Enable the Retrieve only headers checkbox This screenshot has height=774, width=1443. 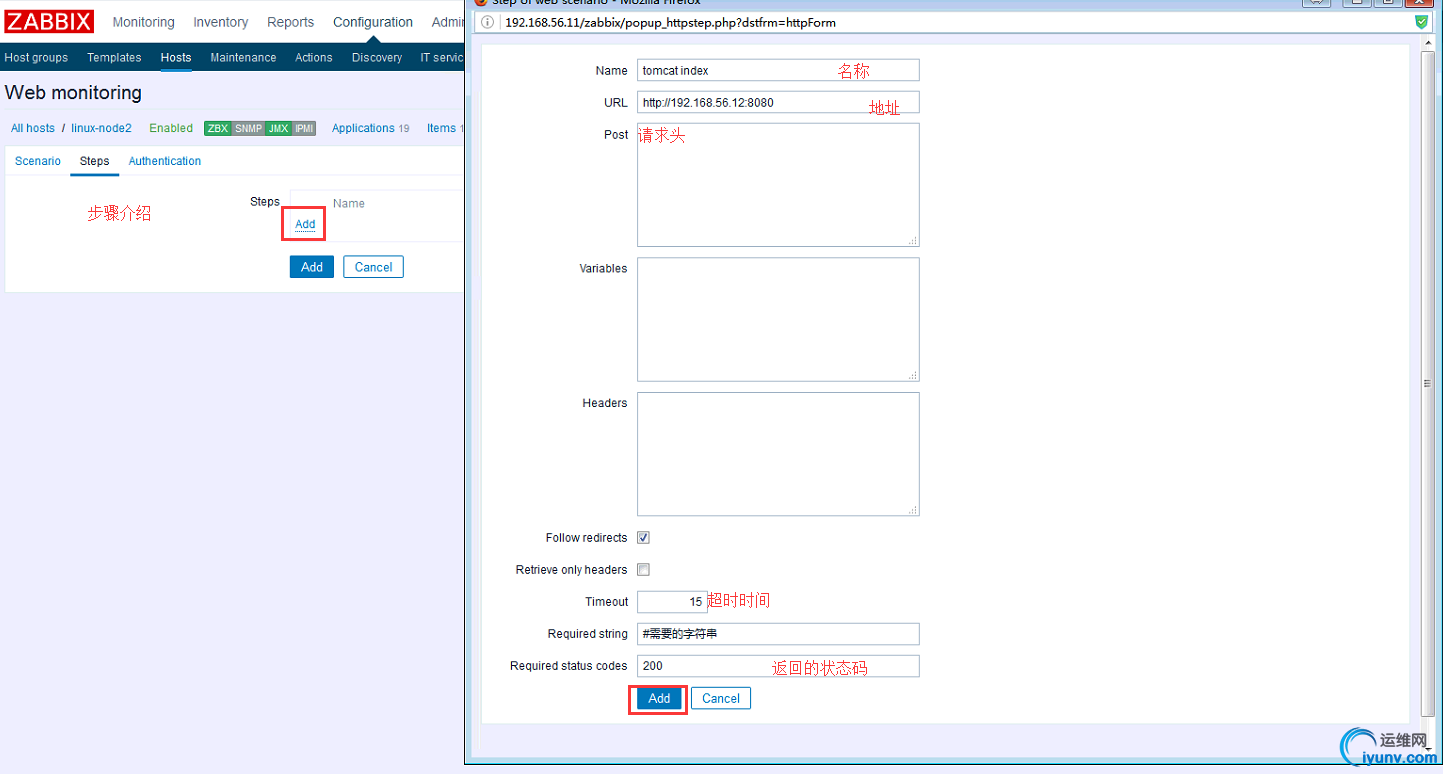point(644,570)
